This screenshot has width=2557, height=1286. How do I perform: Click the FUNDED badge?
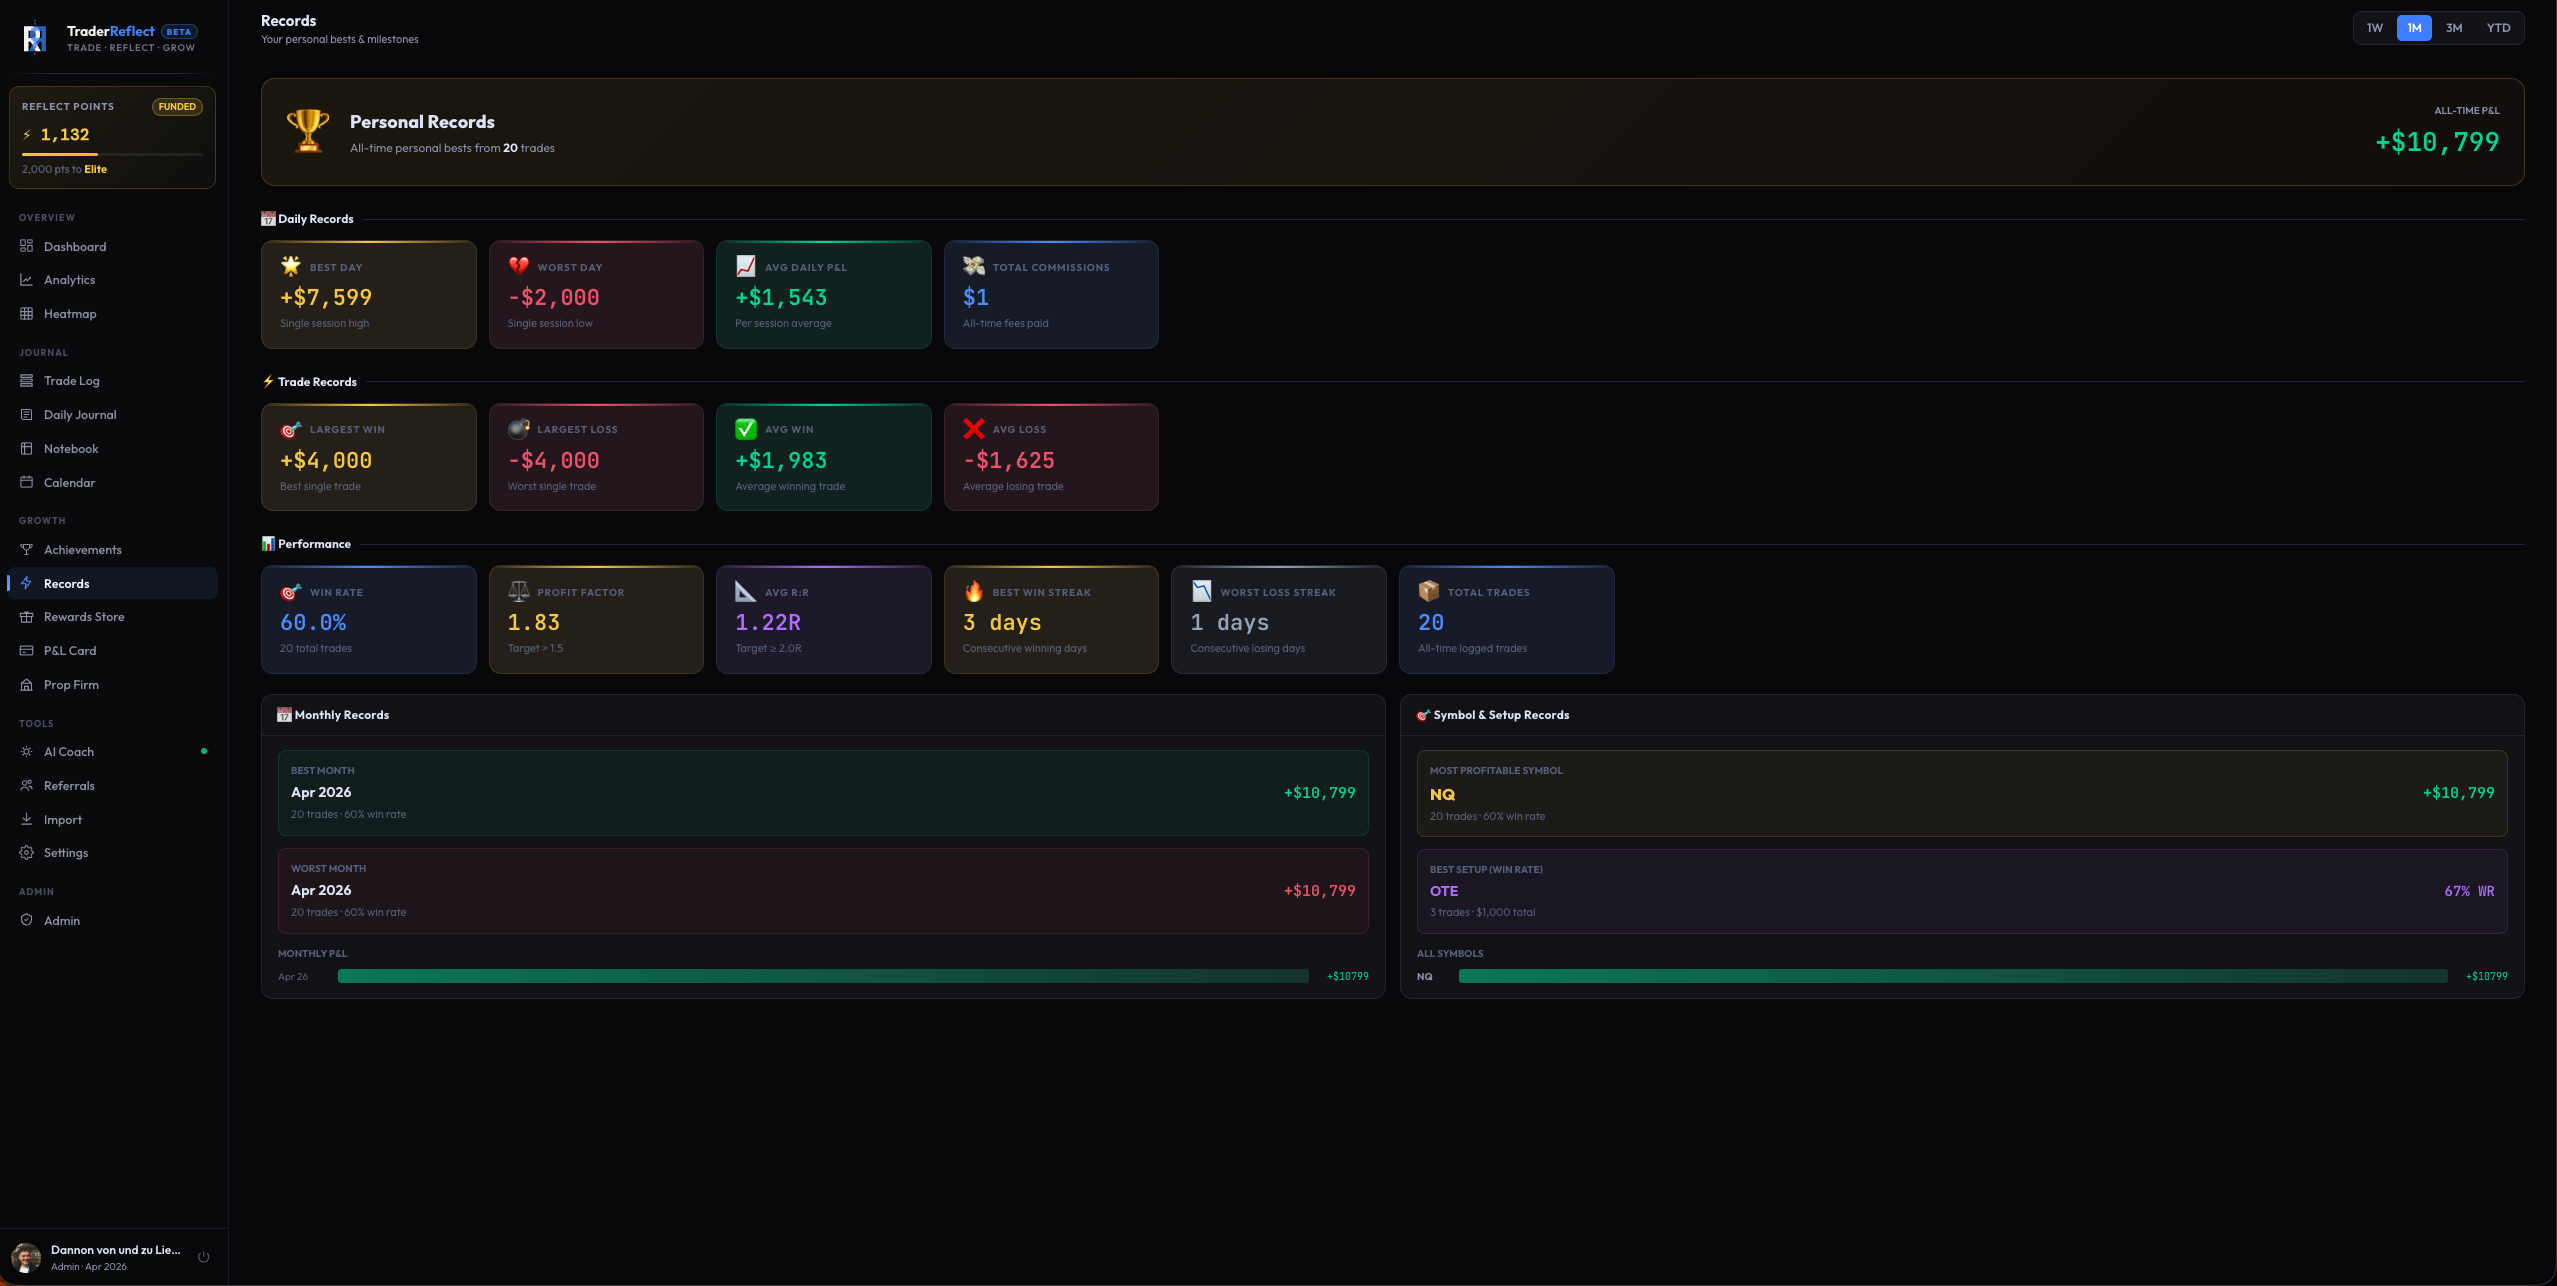177,107
